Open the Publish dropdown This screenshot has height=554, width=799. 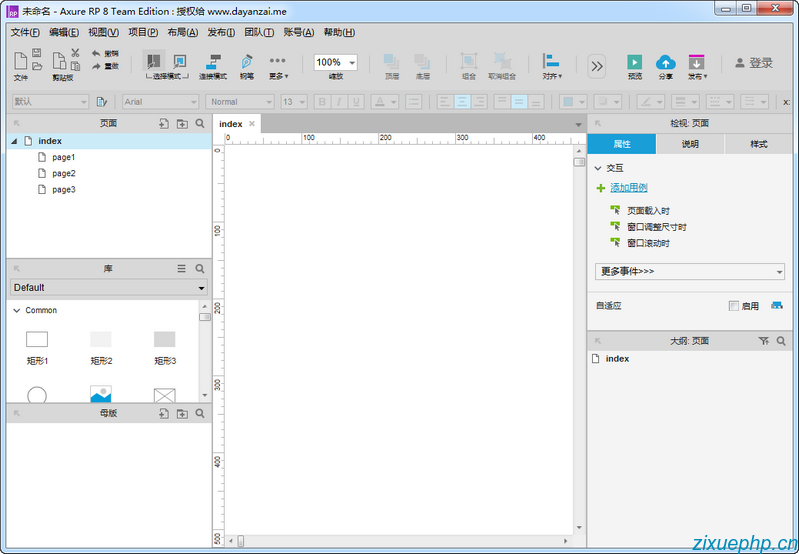(x=697, y=67)
